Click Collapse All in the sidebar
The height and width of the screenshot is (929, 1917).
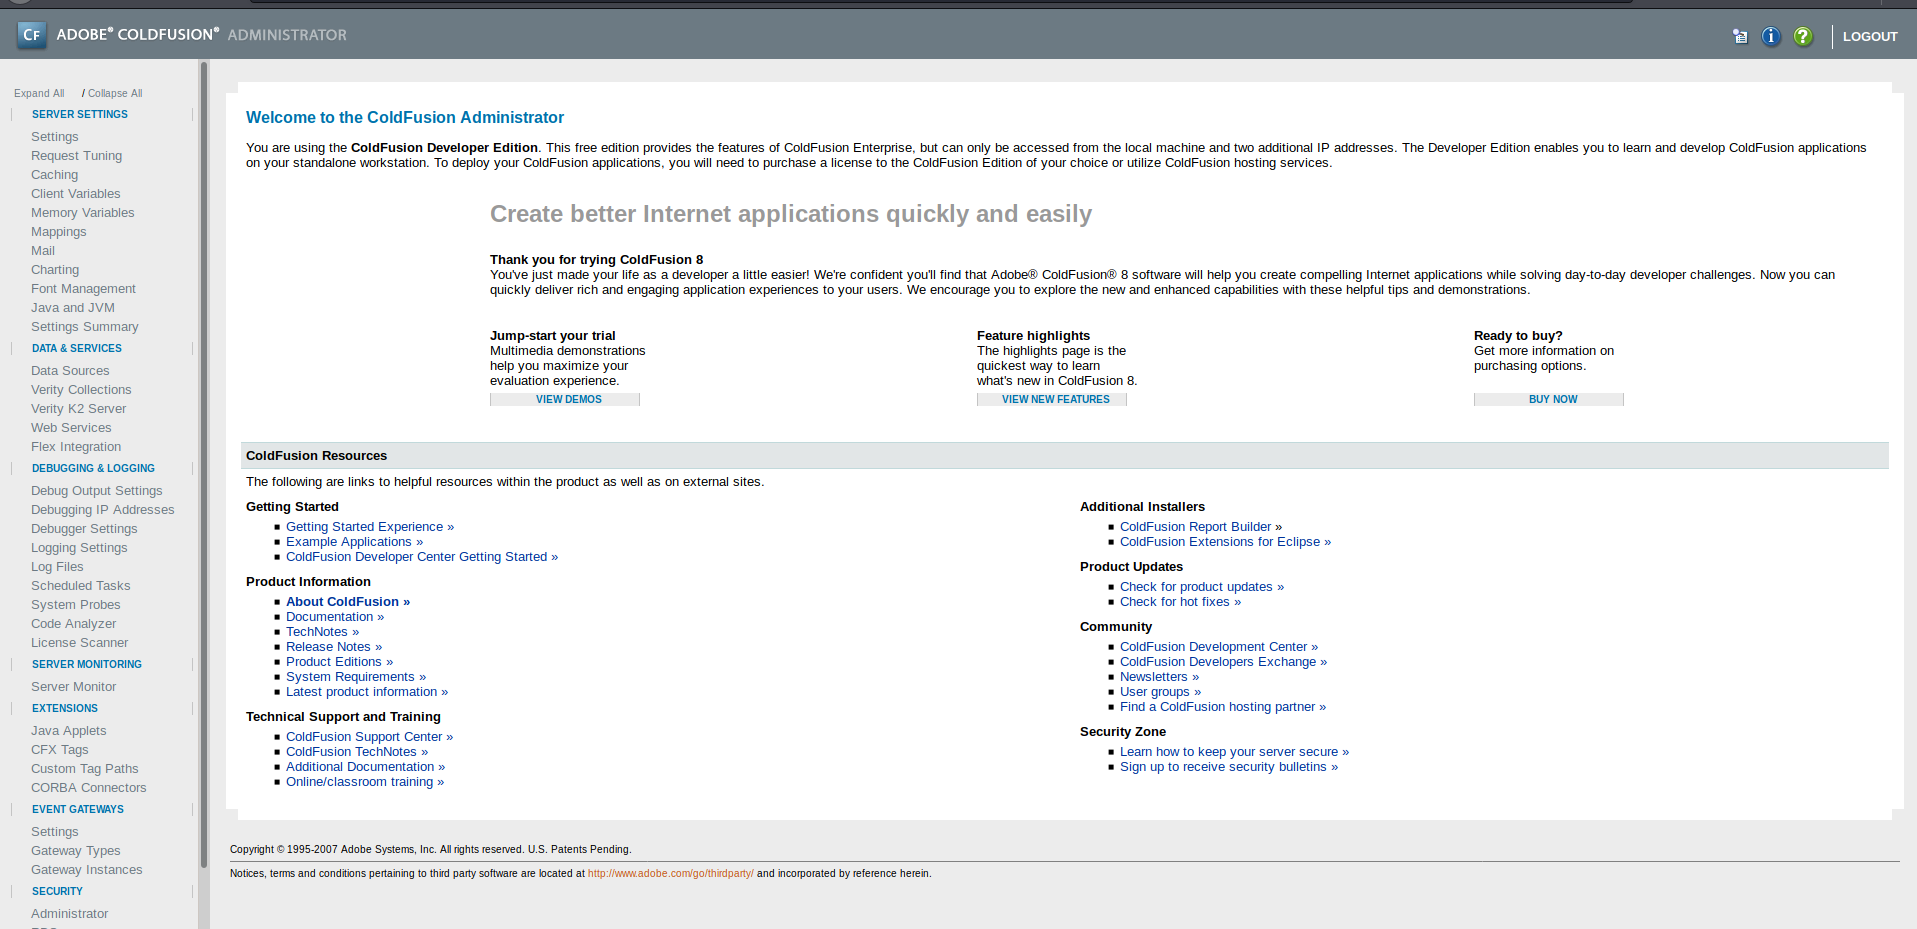point(115,93)
